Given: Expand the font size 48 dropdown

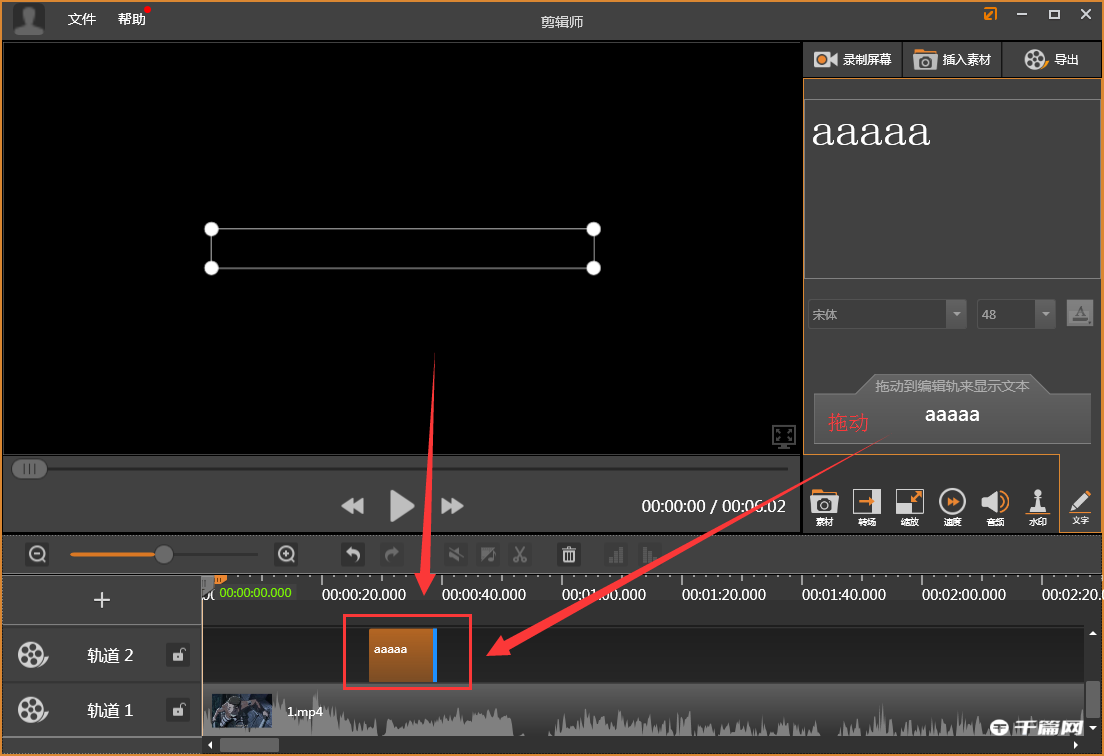Looking at the screenshot, I should [x=1045, y=314].
